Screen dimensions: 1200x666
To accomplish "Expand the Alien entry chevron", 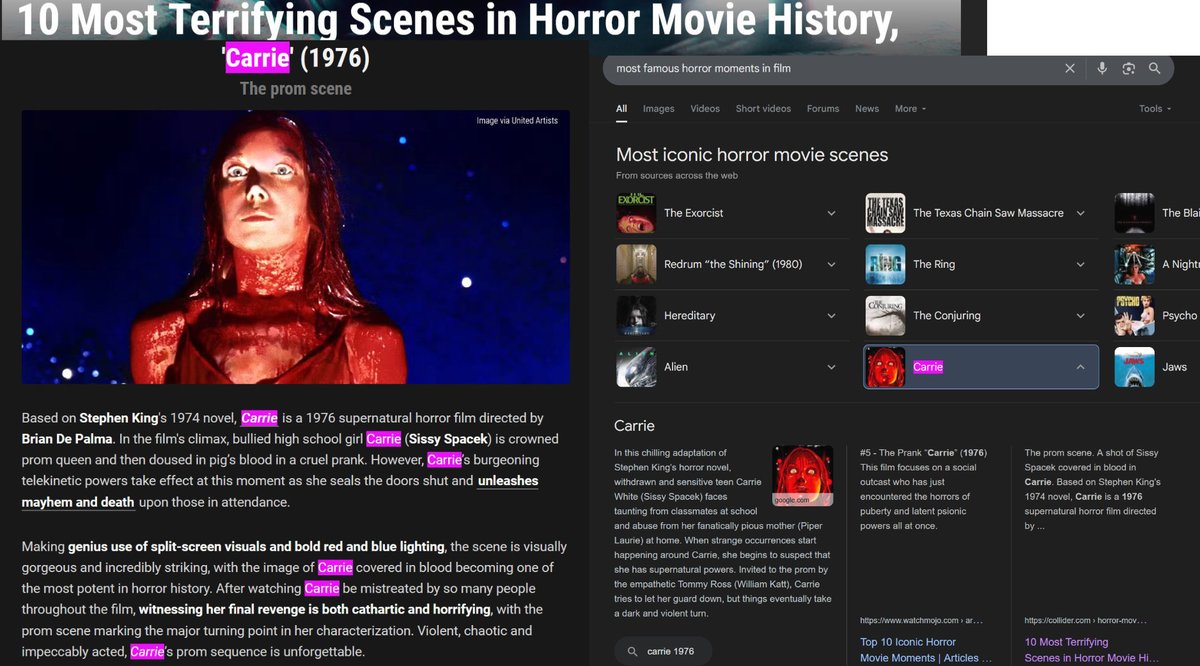I will click(x=831, y=367).
